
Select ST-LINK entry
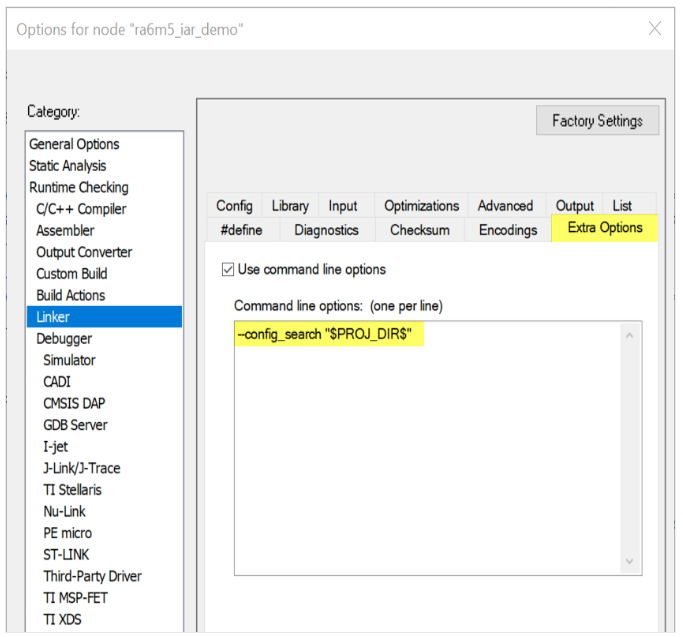point(66,555)
